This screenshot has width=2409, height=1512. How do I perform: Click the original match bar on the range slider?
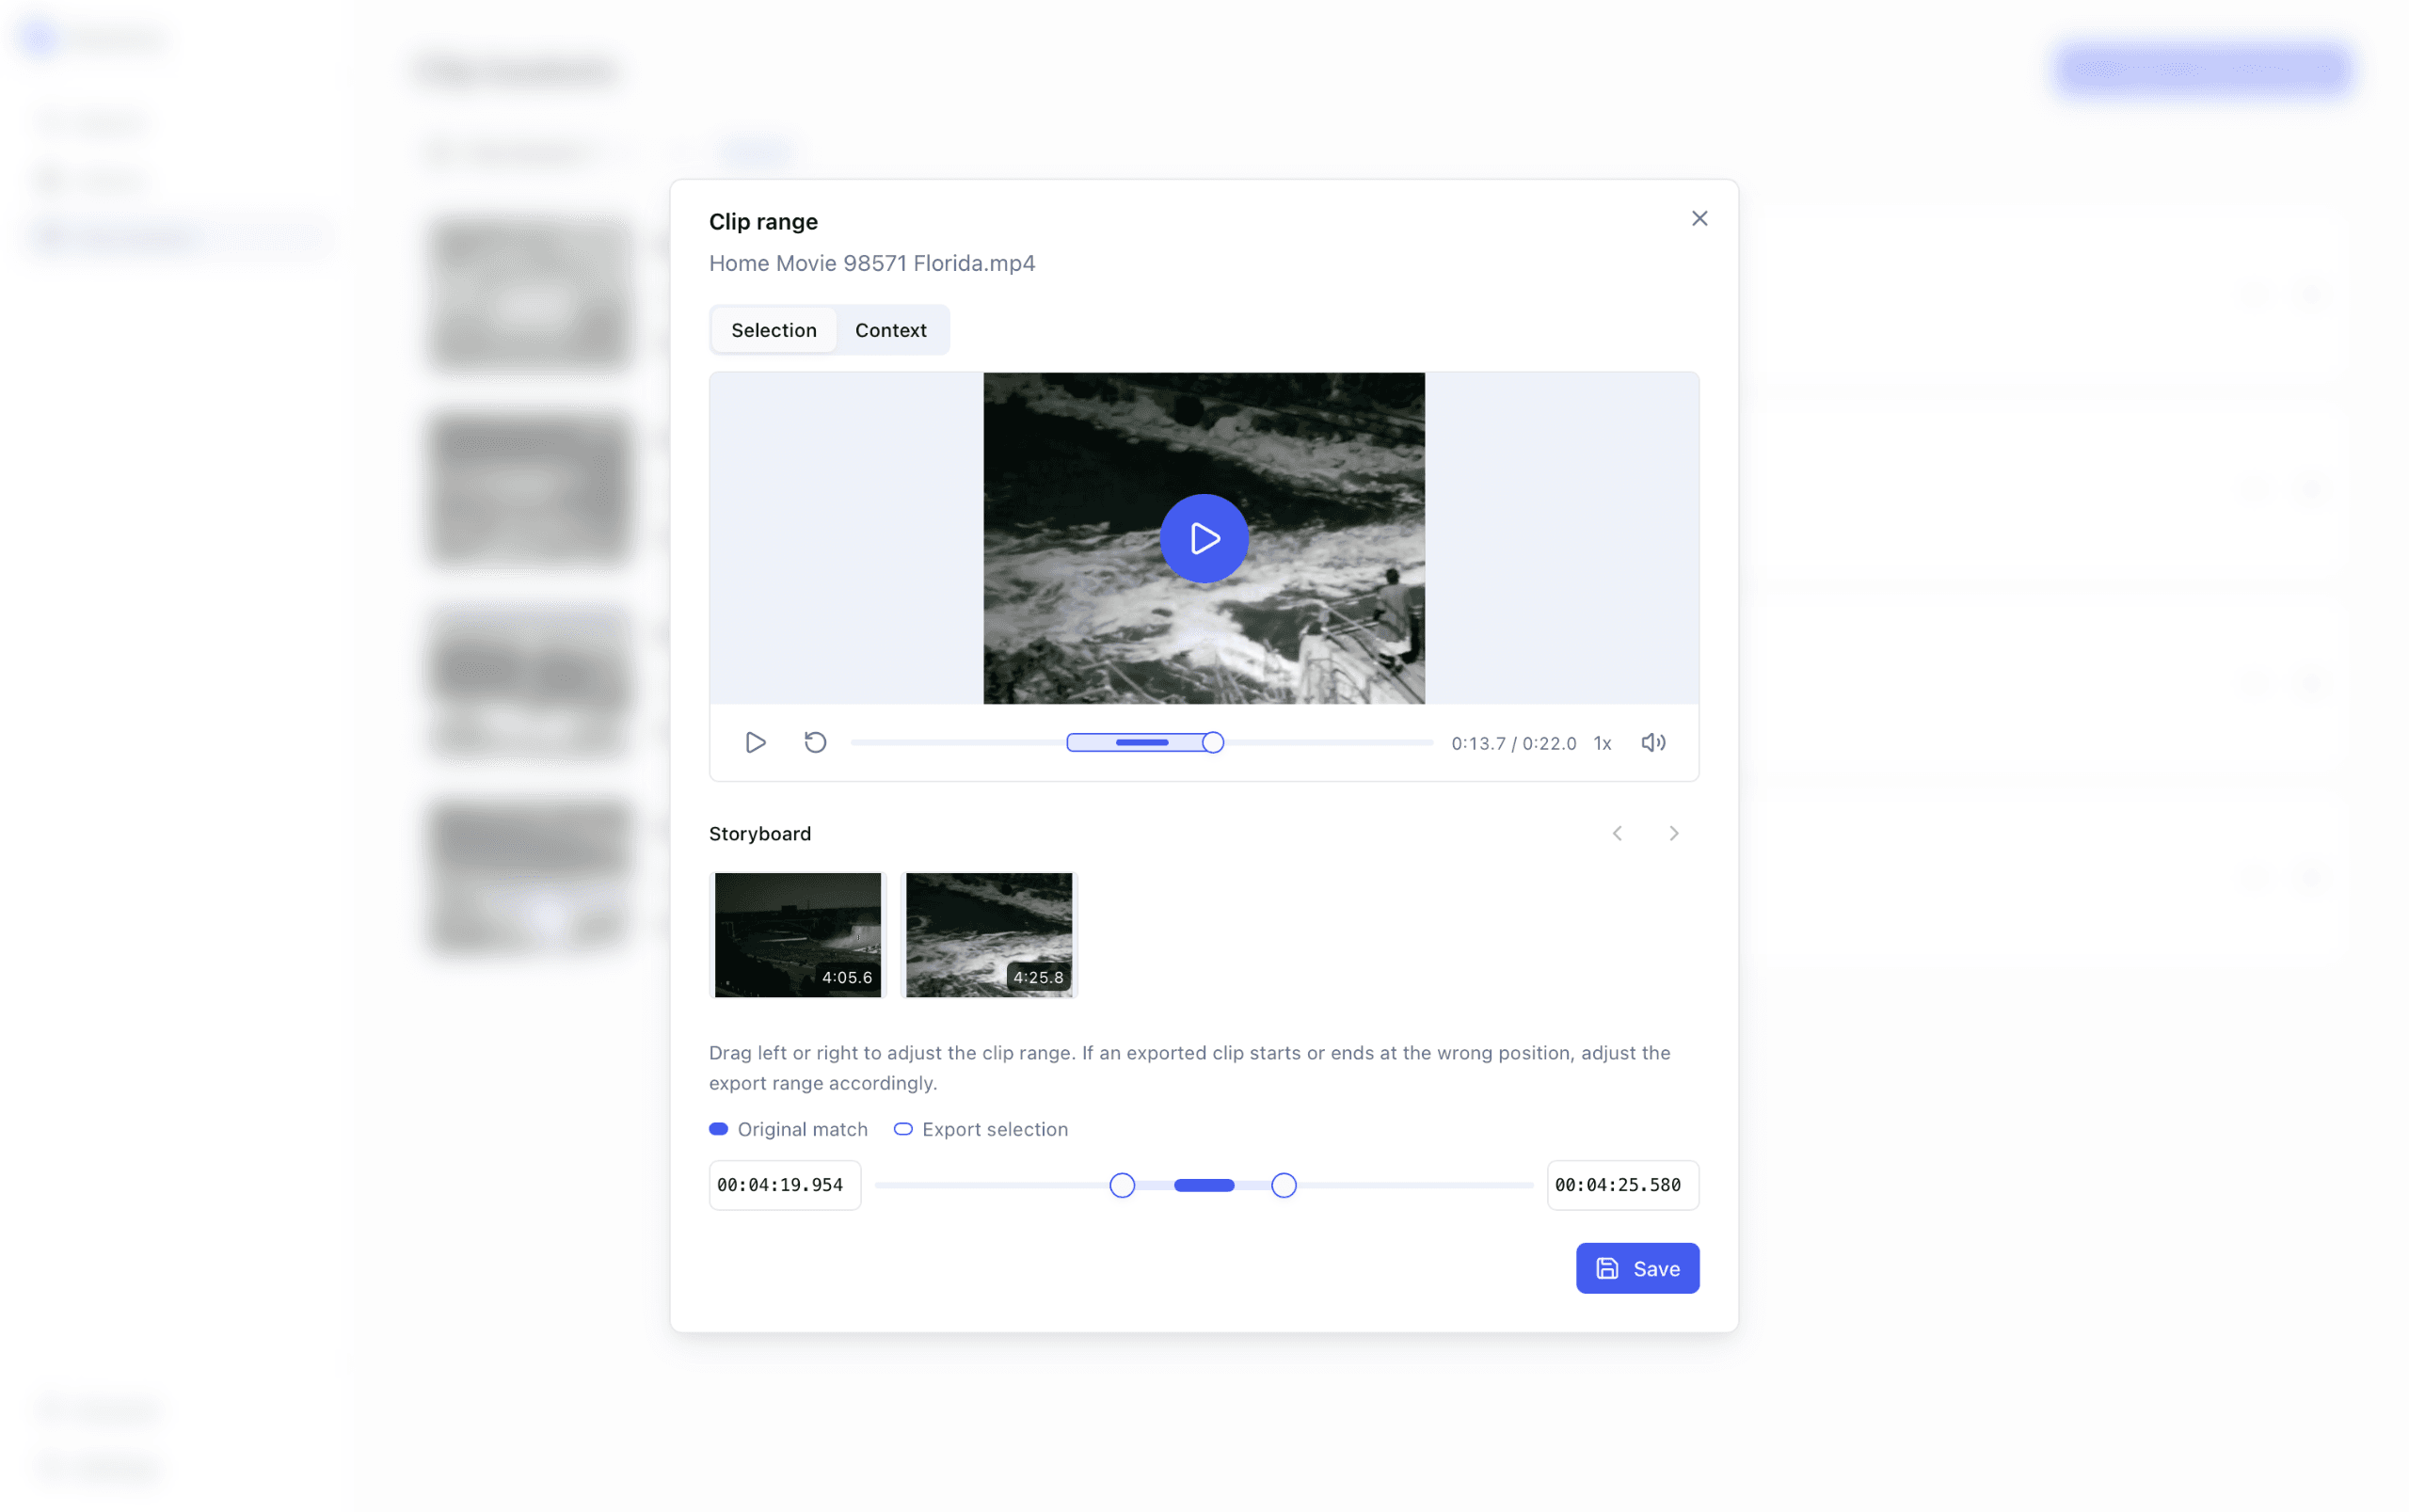pos(1204,1185)
